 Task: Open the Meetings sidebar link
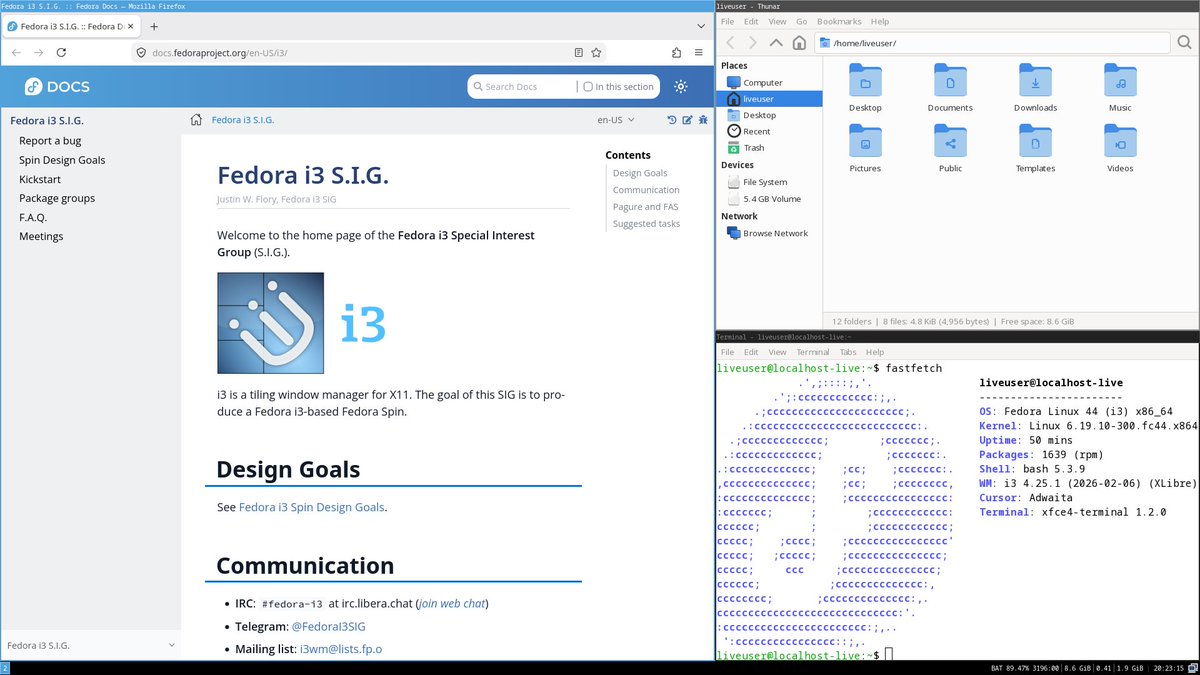click(41, 236)
